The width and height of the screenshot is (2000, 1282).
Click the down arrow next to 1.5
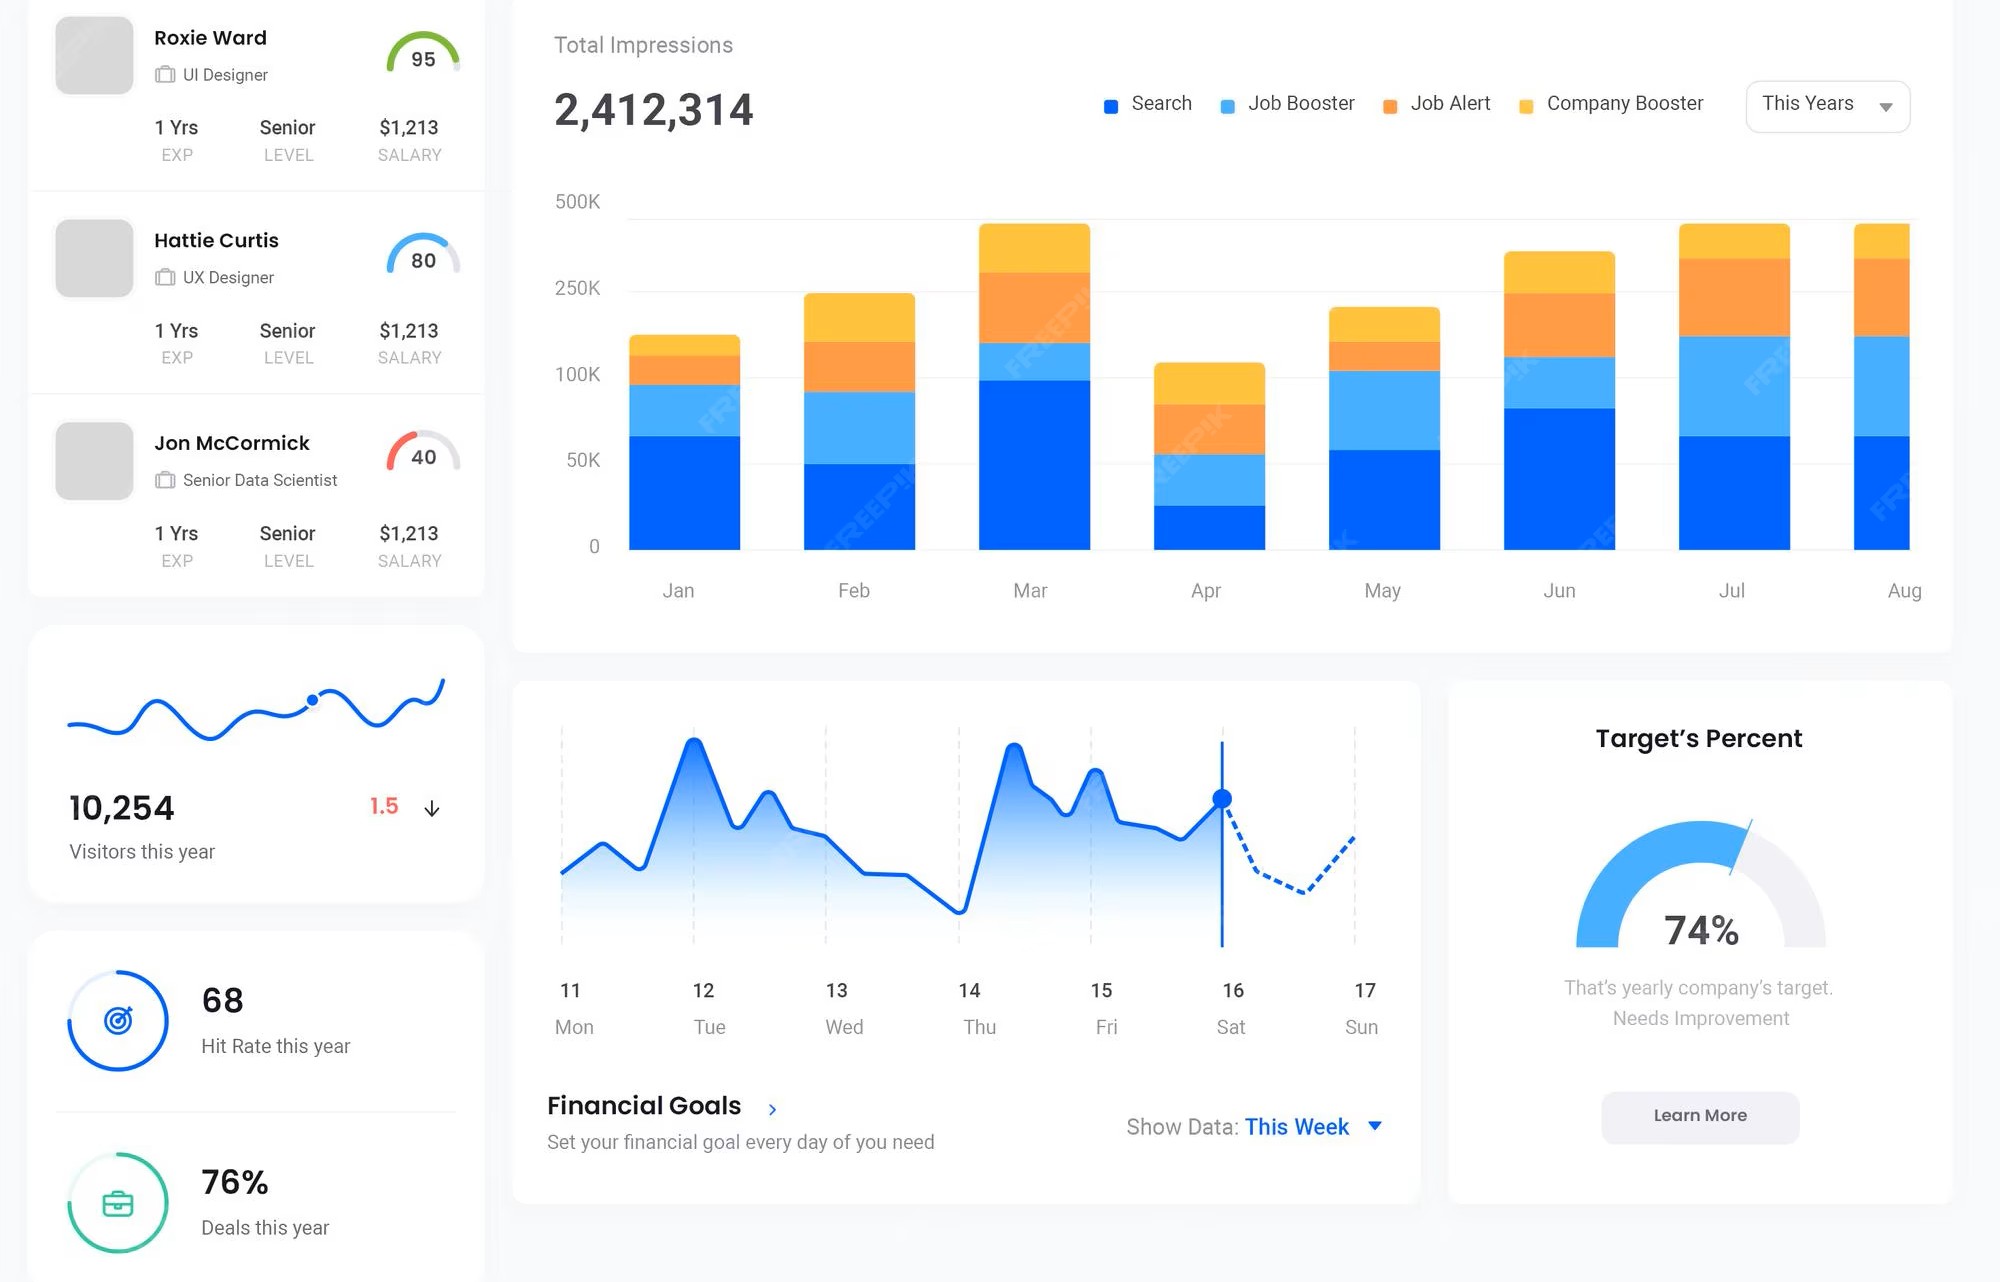(x=432, y=808)
